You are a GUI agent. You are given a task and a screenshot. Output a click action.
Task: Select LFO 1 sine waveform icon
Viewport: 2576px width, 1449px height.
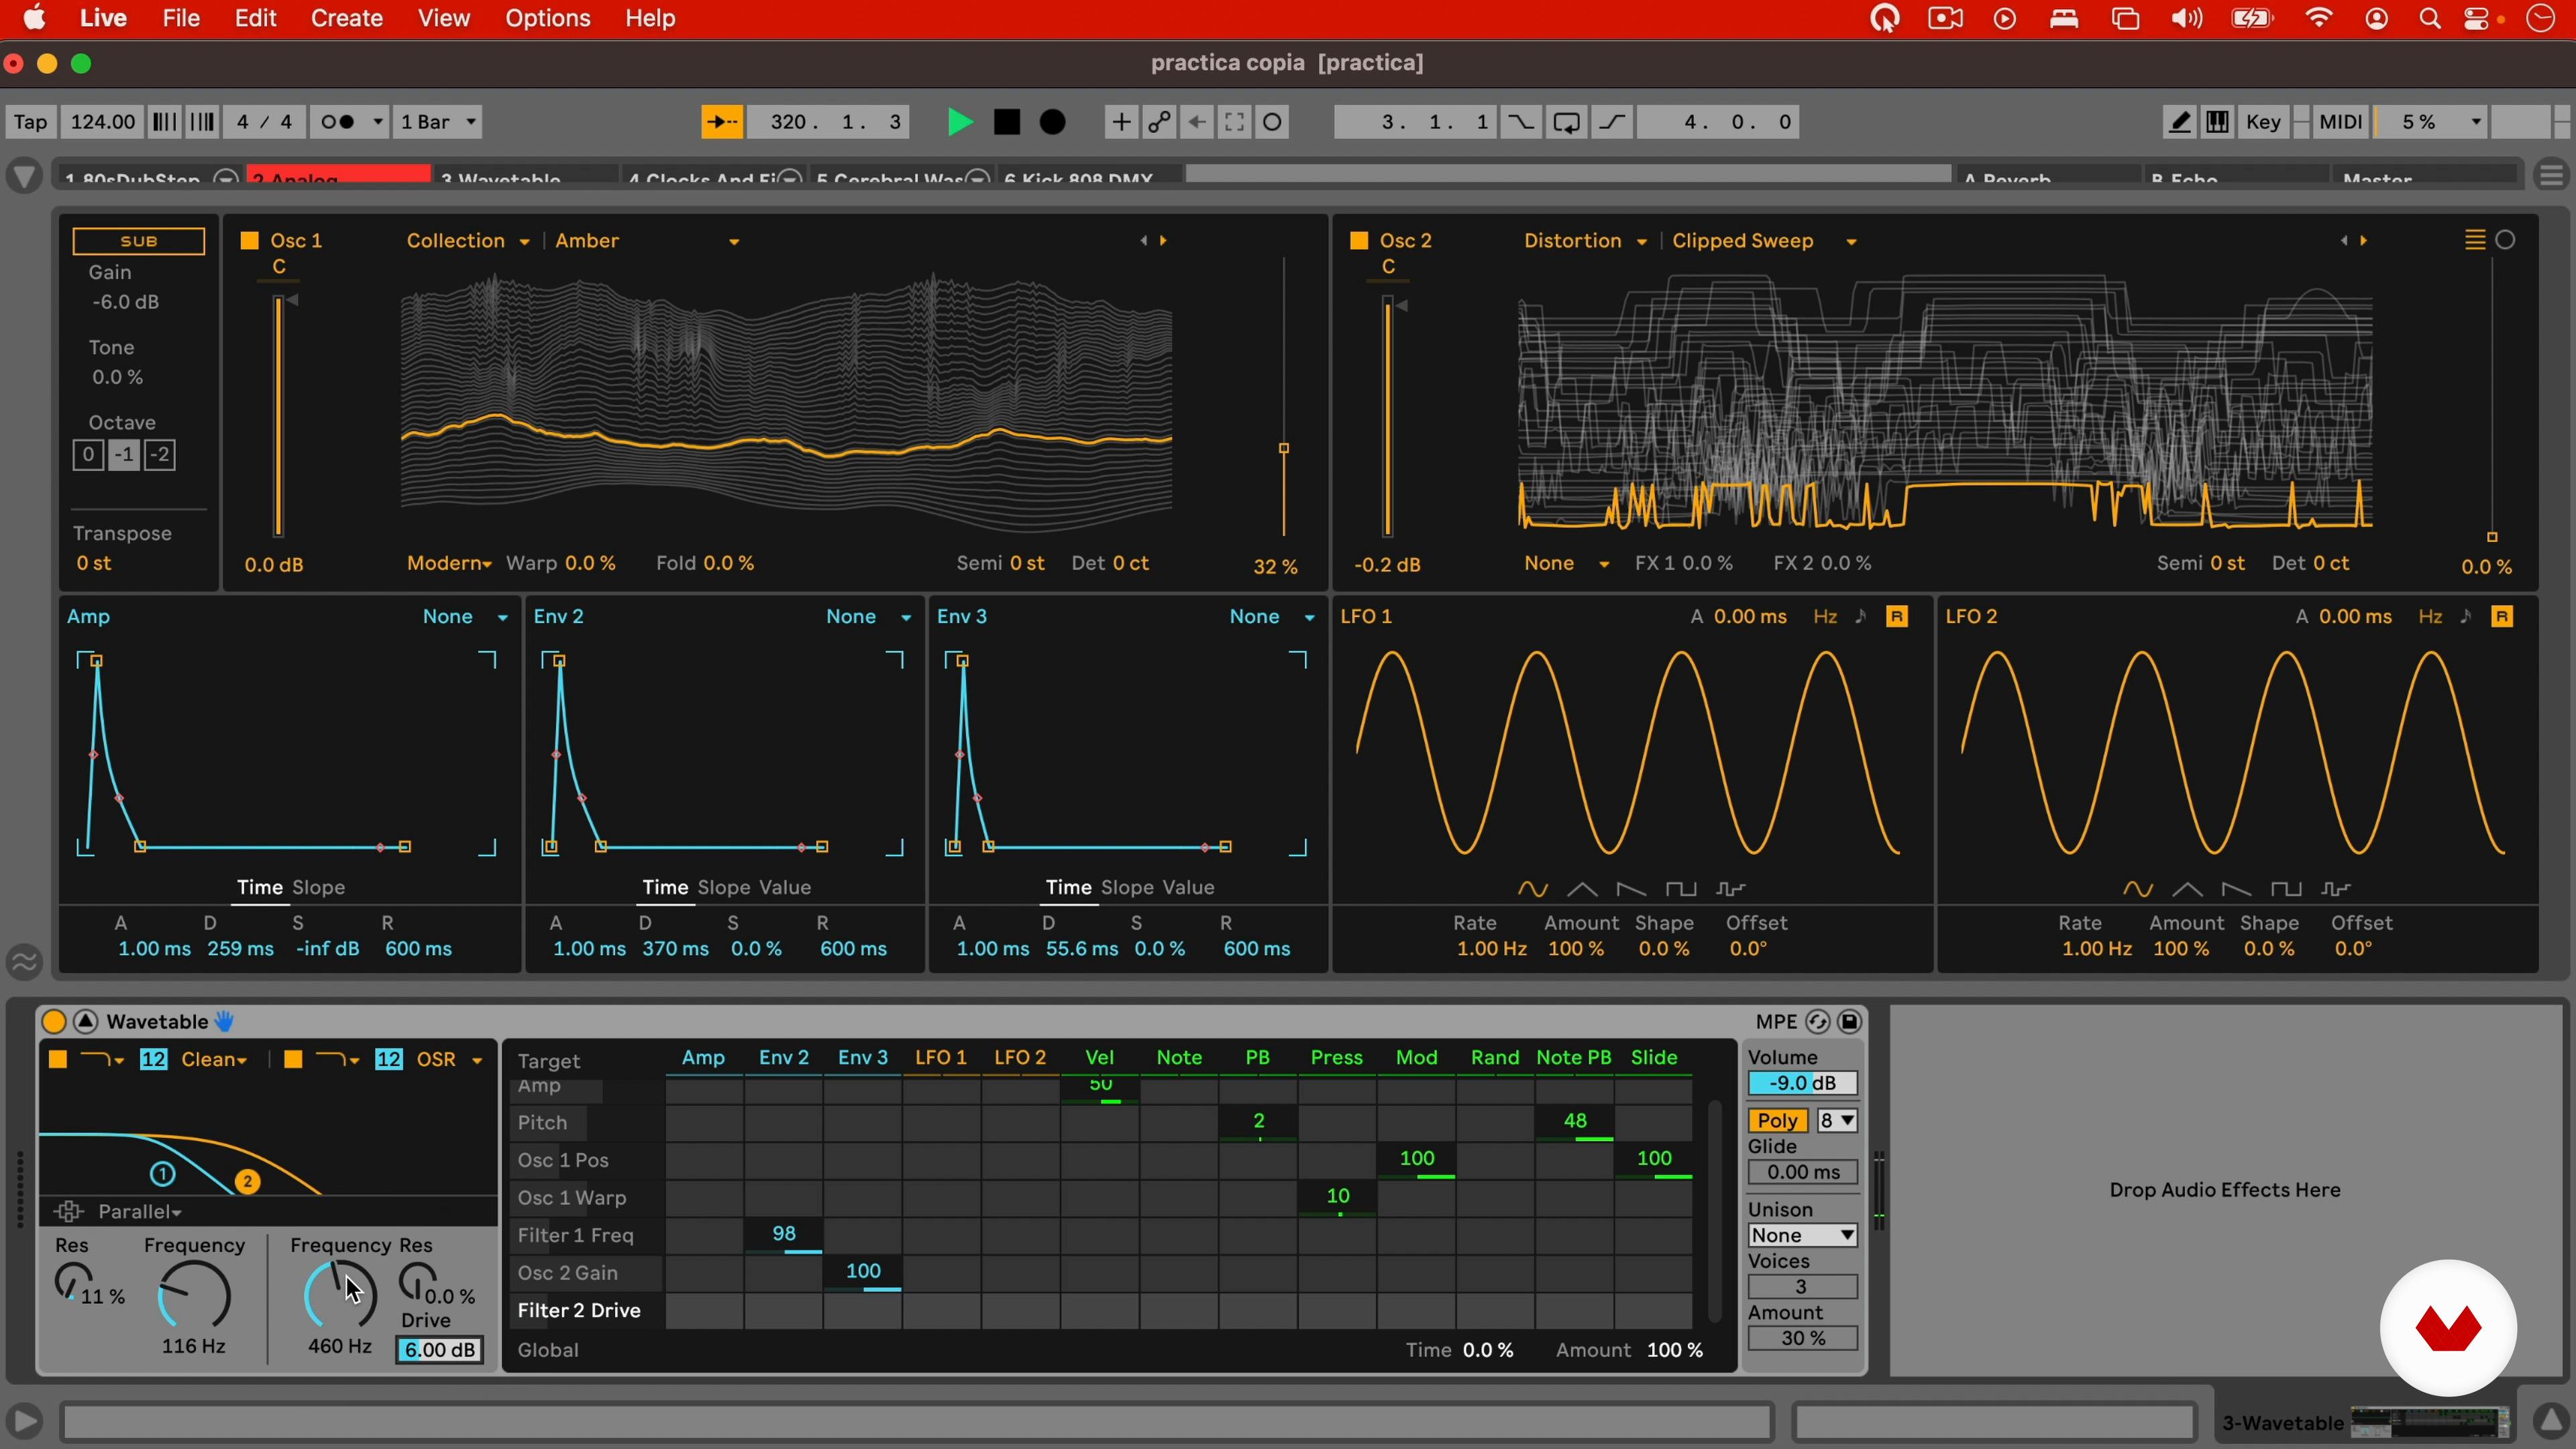1533,889
